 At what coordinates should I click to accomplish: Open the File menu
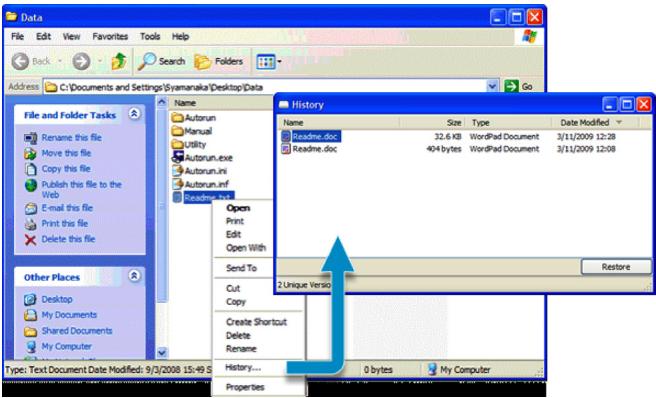[17, 36]
